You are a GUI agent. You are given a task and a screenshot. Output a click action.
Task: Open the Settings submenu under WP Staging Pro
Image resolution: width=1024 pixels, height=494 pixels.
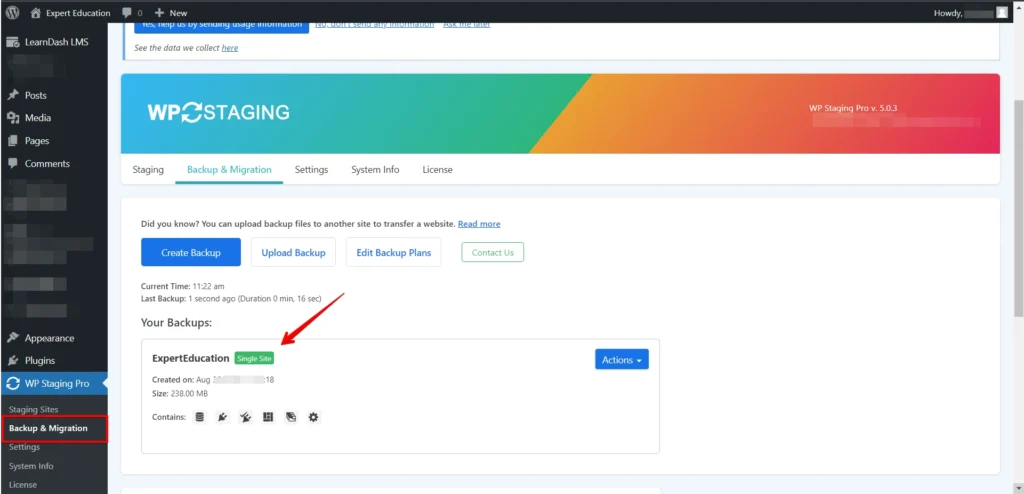tap(24, 447)
